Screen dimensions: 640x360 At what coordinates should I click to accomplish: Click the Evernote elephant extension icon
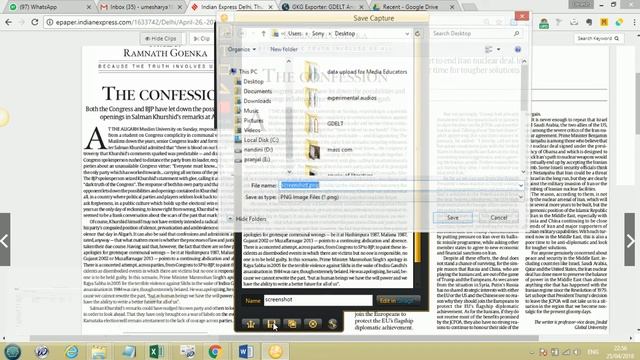589,23
